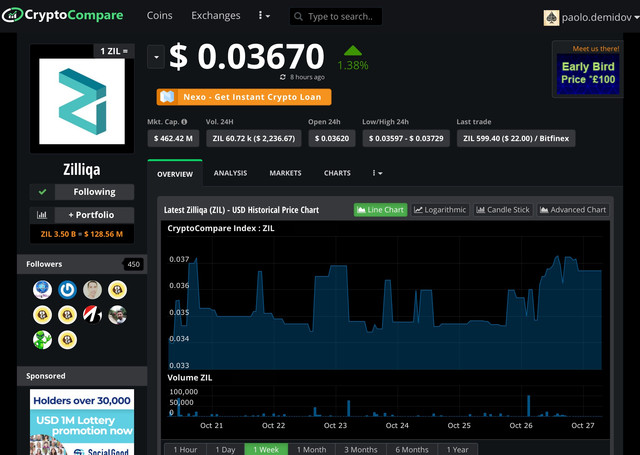Click the red and white follower avatar

click(x=92, y=315)
